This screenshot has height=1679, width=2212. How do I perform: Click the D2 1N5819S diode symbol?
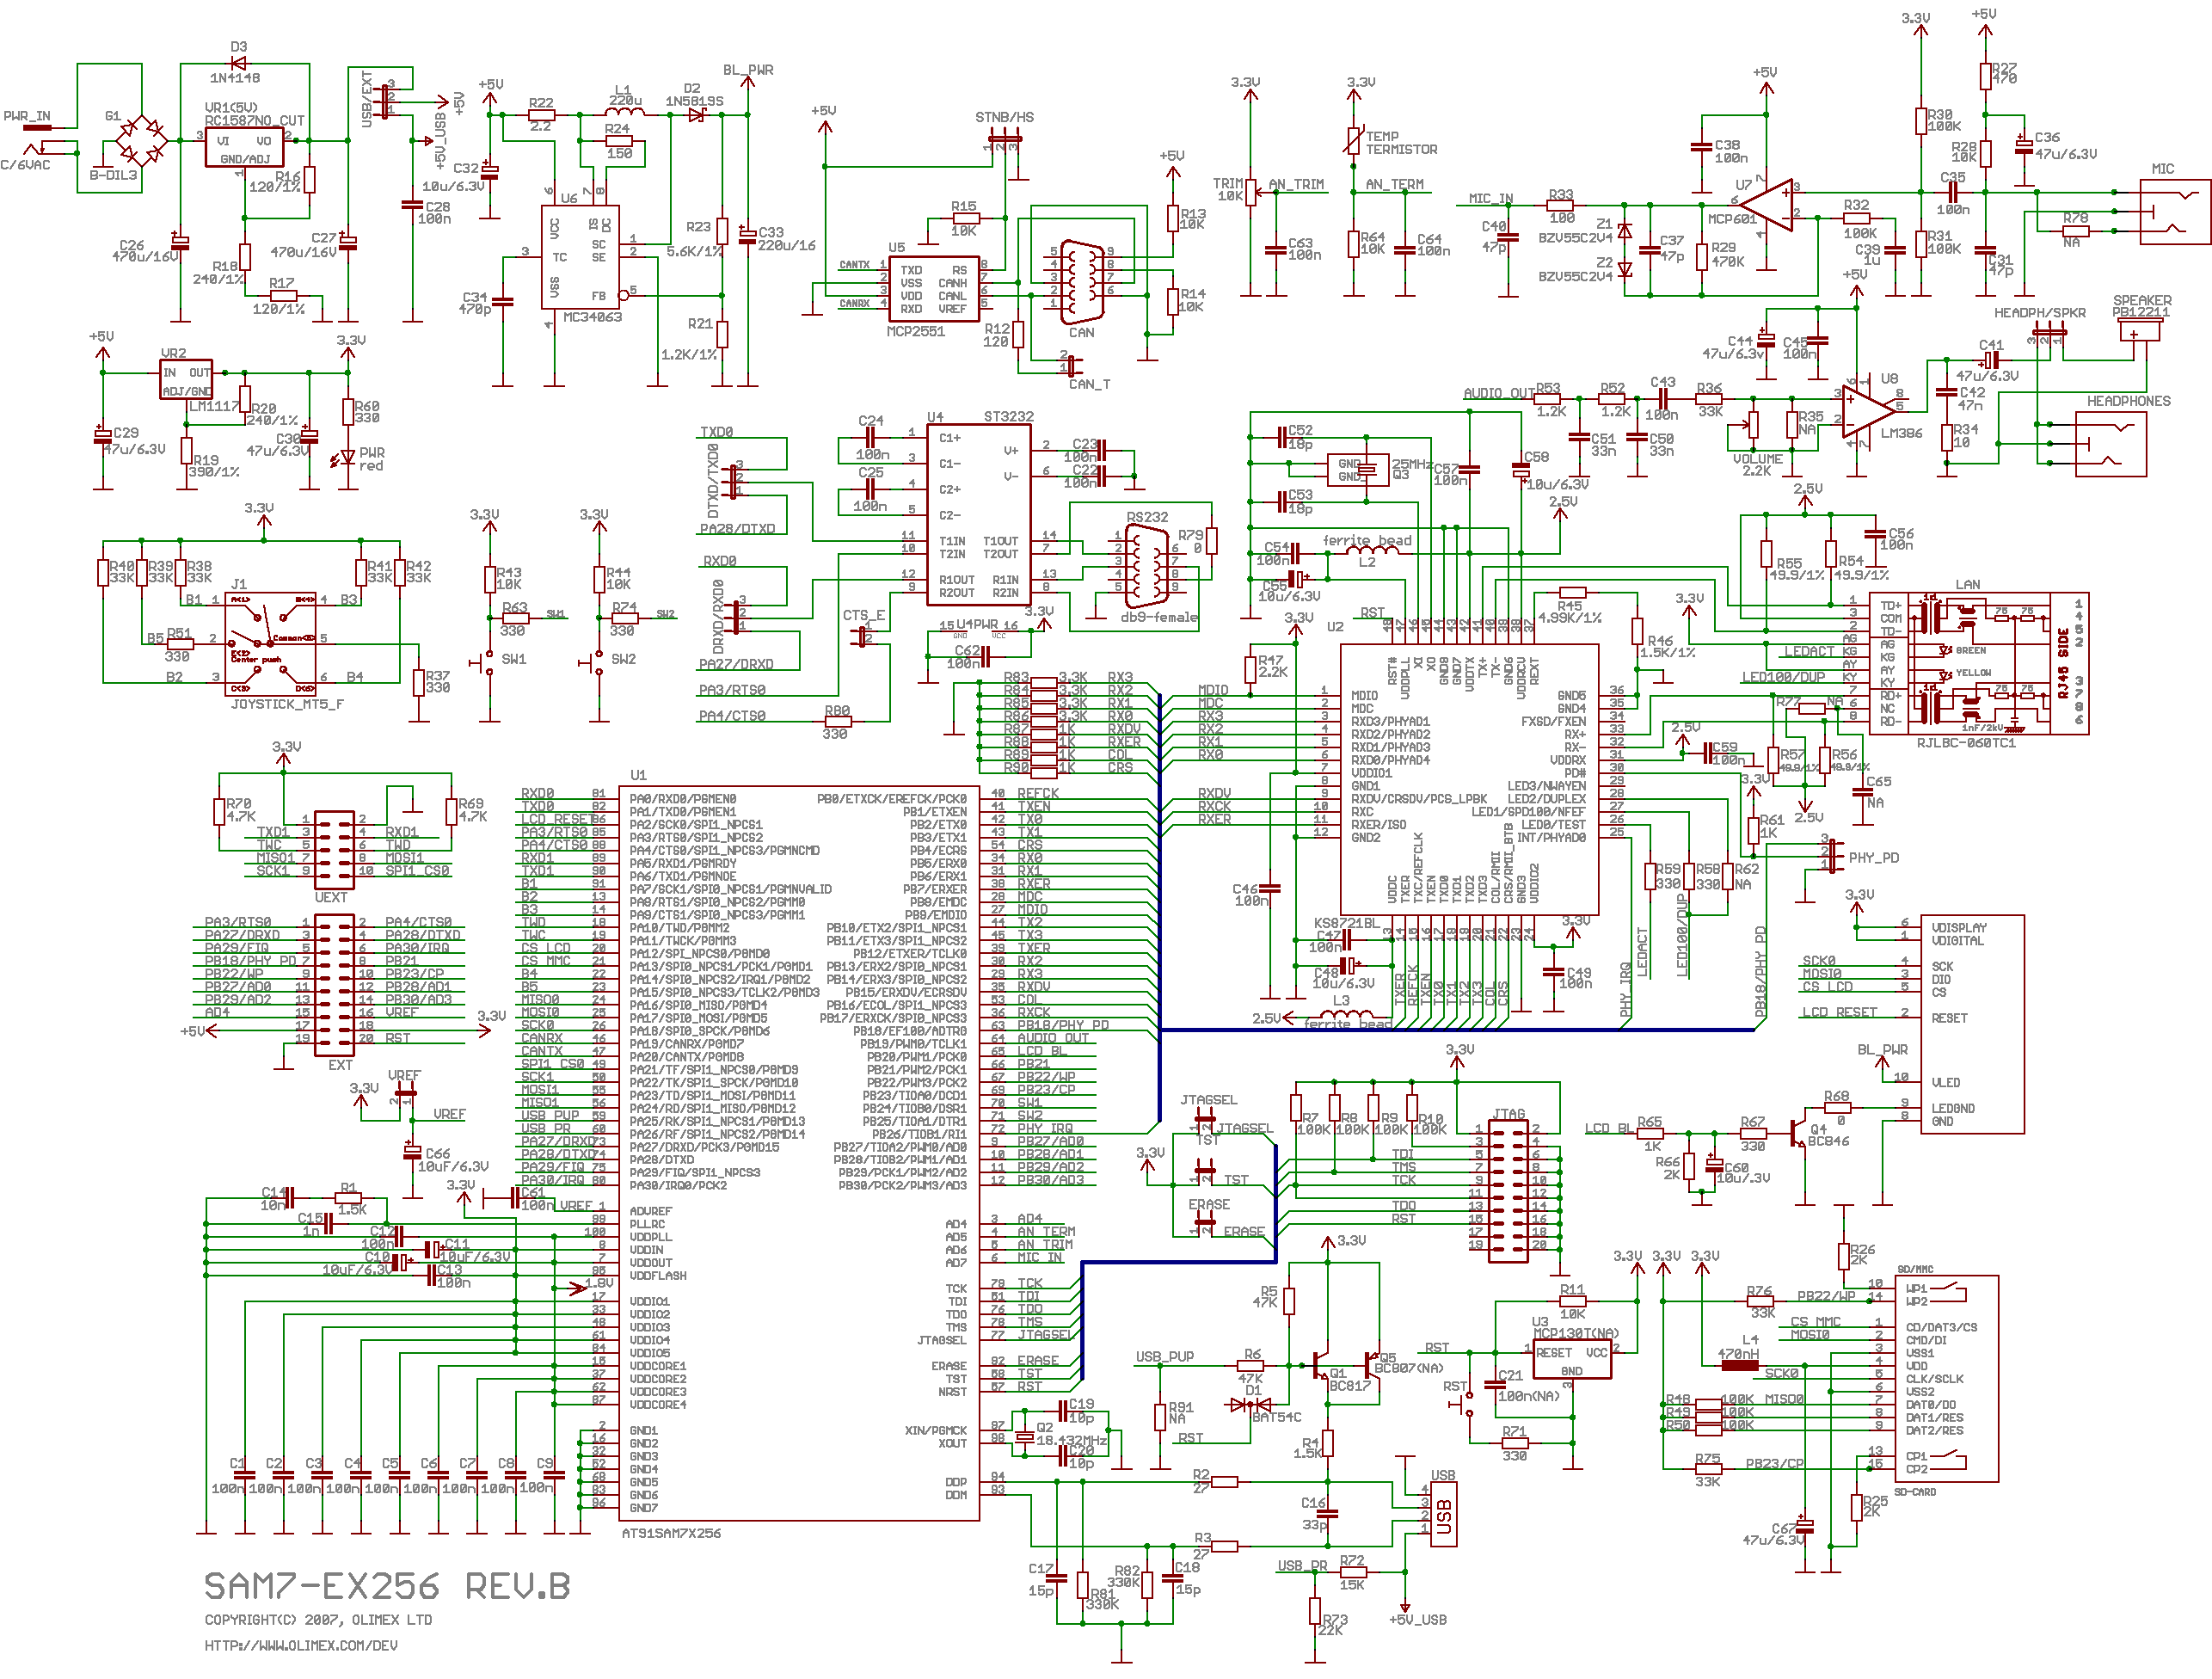[696, 115]
